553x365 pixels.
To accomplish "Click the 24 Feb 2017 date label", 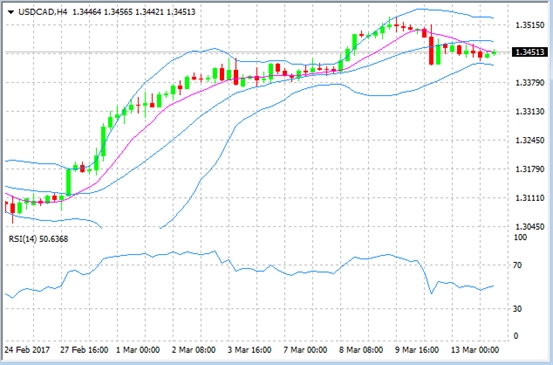I will tap(27, 350).
